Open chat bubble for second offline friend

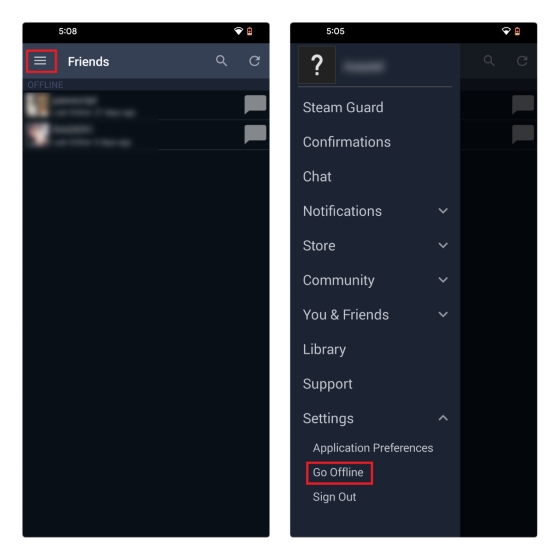(255, 134)
